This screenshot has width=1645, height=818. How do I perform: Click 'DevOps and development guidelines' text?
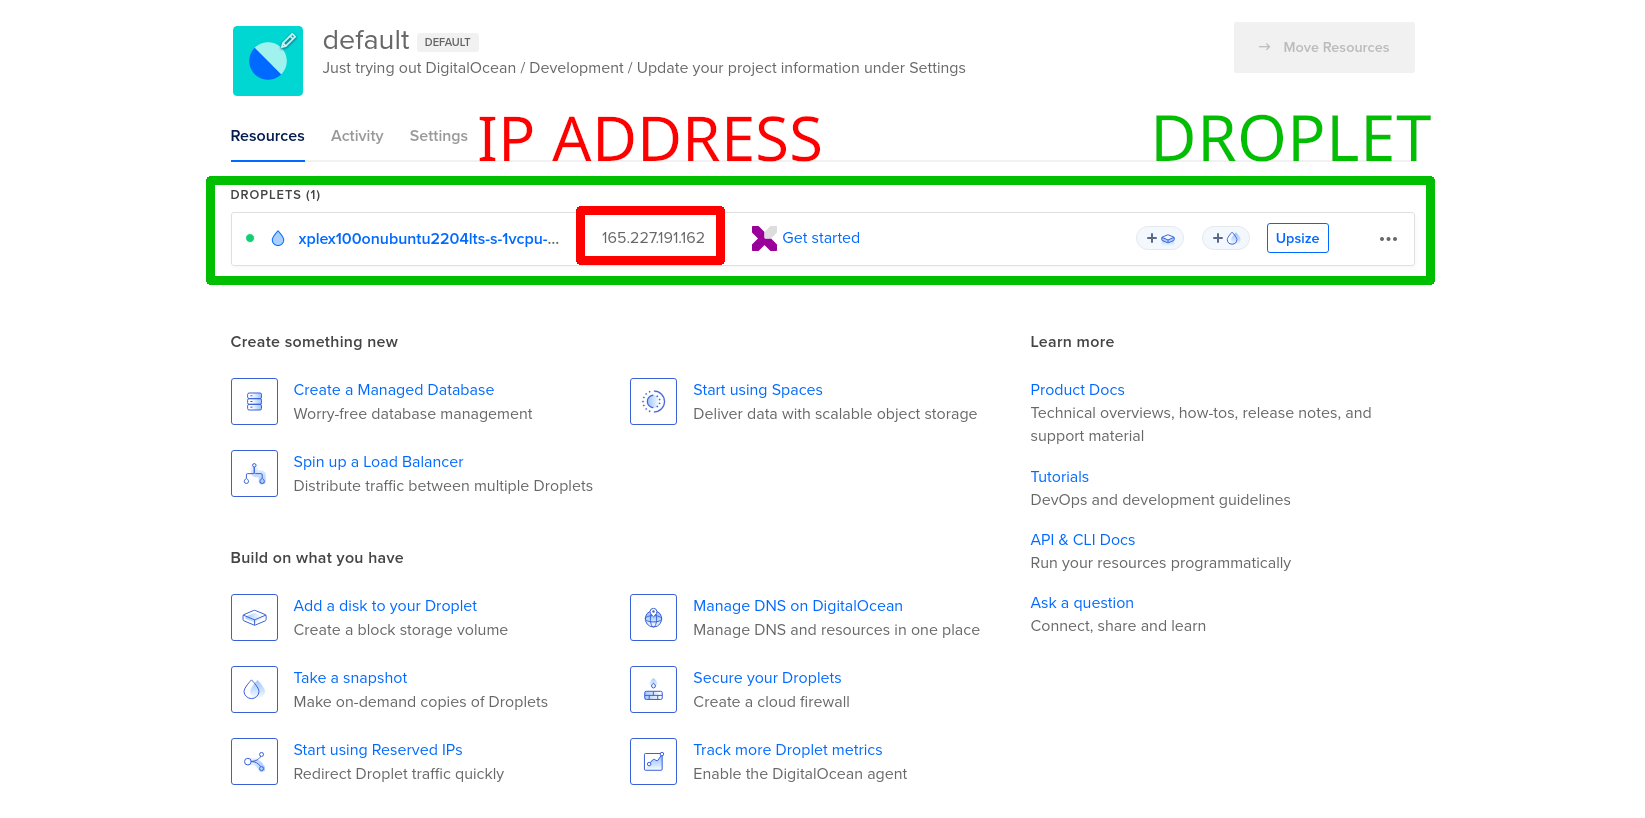pos(1160,500)
